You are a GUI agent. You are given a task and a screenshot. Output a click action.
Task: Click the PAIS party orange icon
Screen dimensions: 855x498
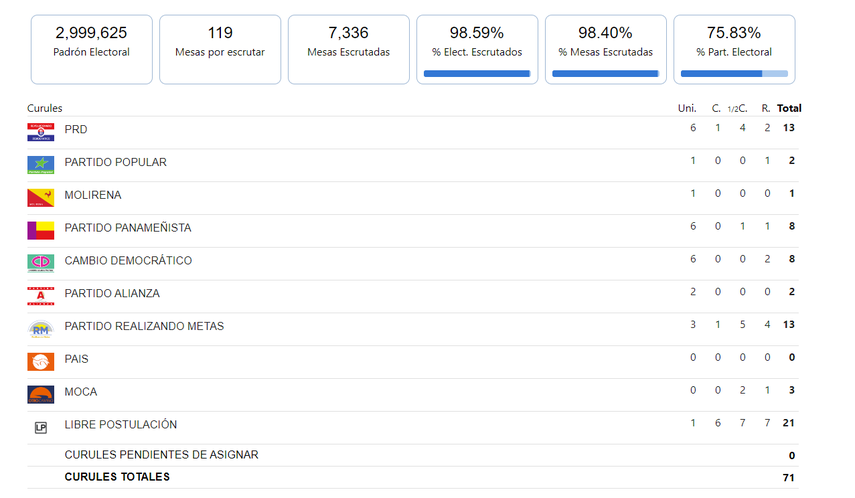[40, 361]
